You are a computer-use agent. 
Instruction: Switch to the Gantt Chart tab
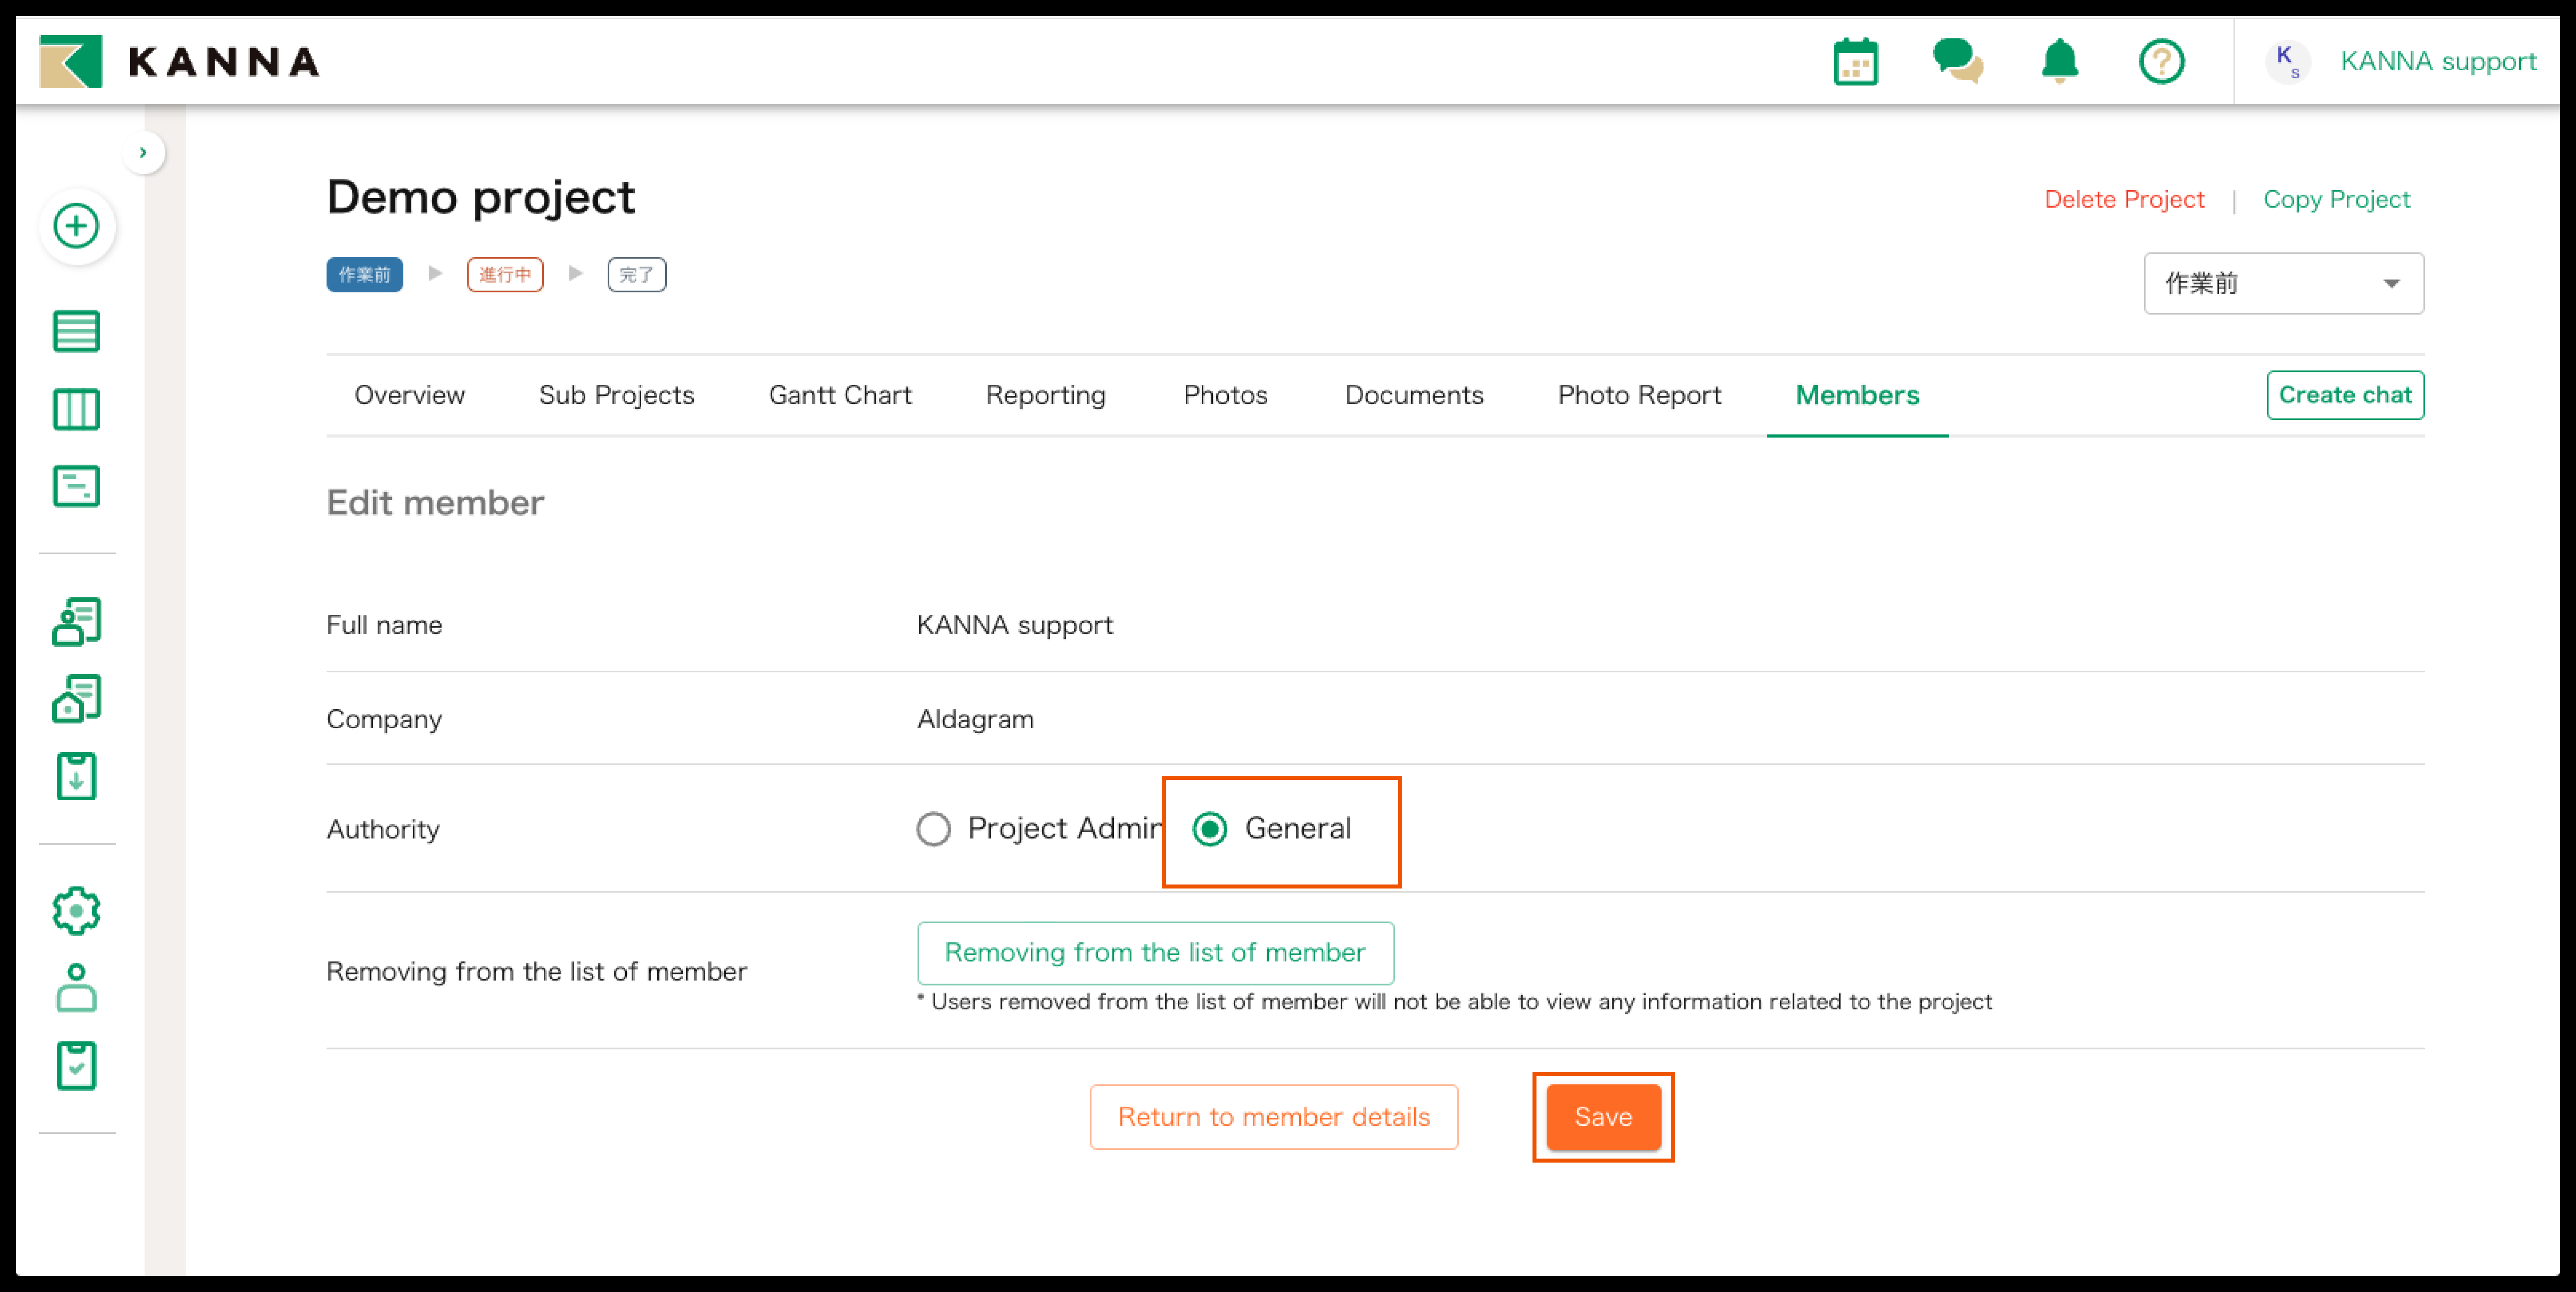tap(840, 395)
